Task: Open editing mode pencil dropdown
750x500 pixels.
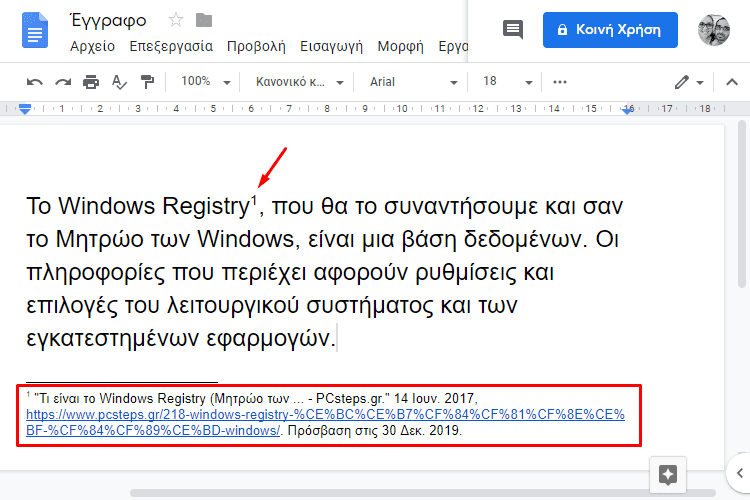Action: [x=689, y=82]
